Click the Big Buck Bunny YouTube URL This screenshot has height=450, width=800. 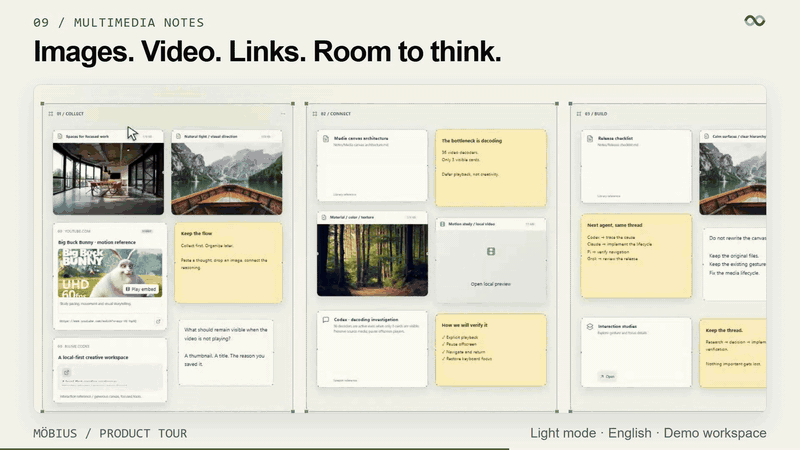pyautogui.click(x=98, y=321)
